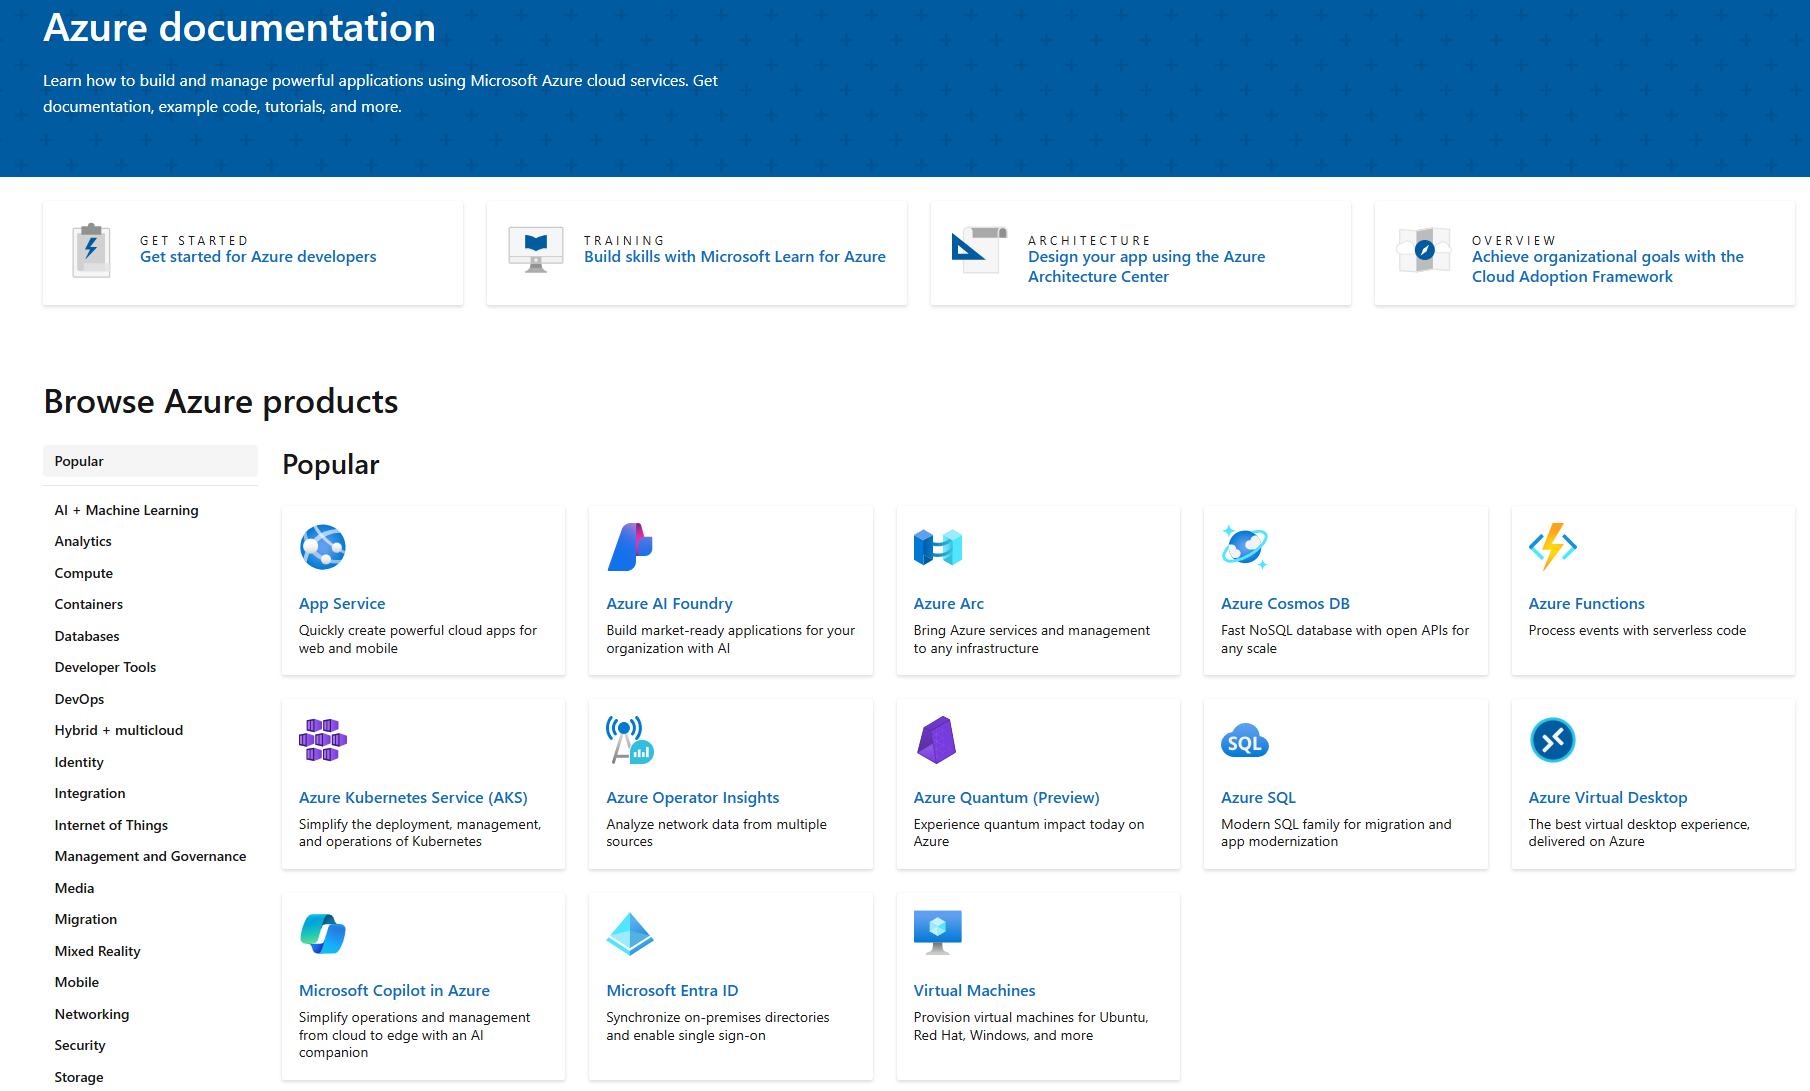Select Management and Governance category

tap(150, 856)
